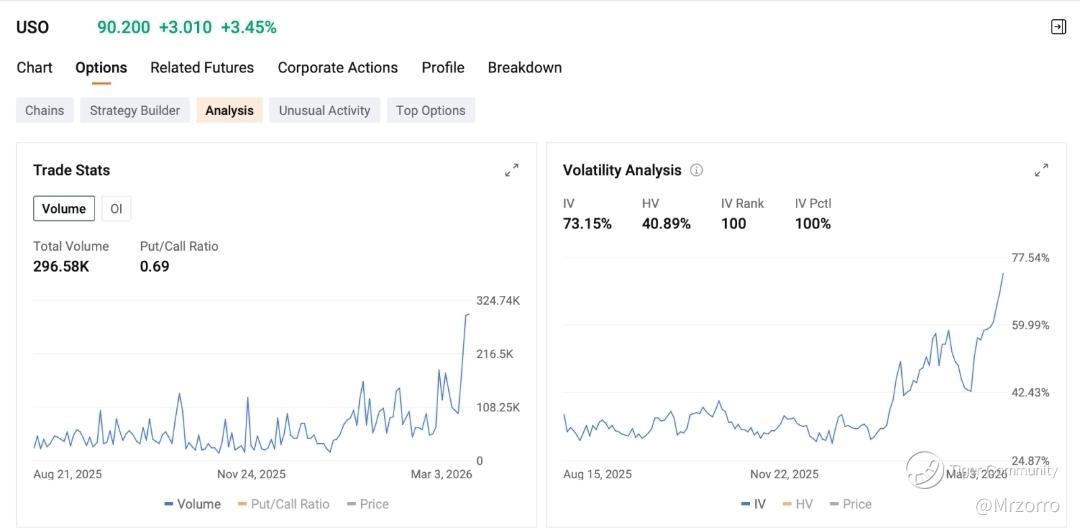Toggle the Price legend in Trade Stats
This screenshot has width=1080, height=530.
click(x=367, y=504)
